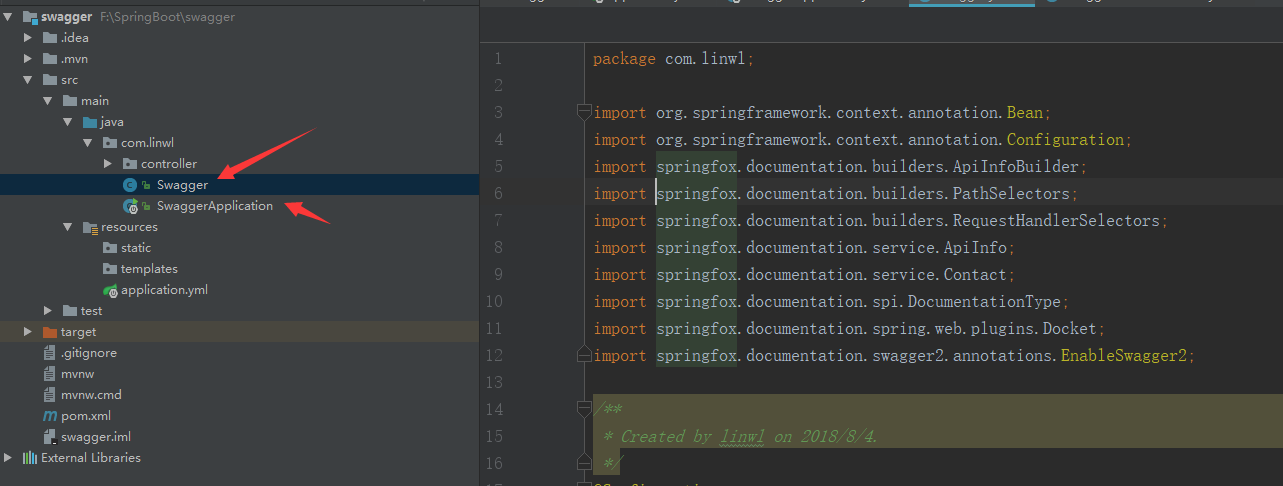The image size is (1283, 486).
Task: Click 'ApiInfoBuilder' in the editor
Action: coord(1015,167)
